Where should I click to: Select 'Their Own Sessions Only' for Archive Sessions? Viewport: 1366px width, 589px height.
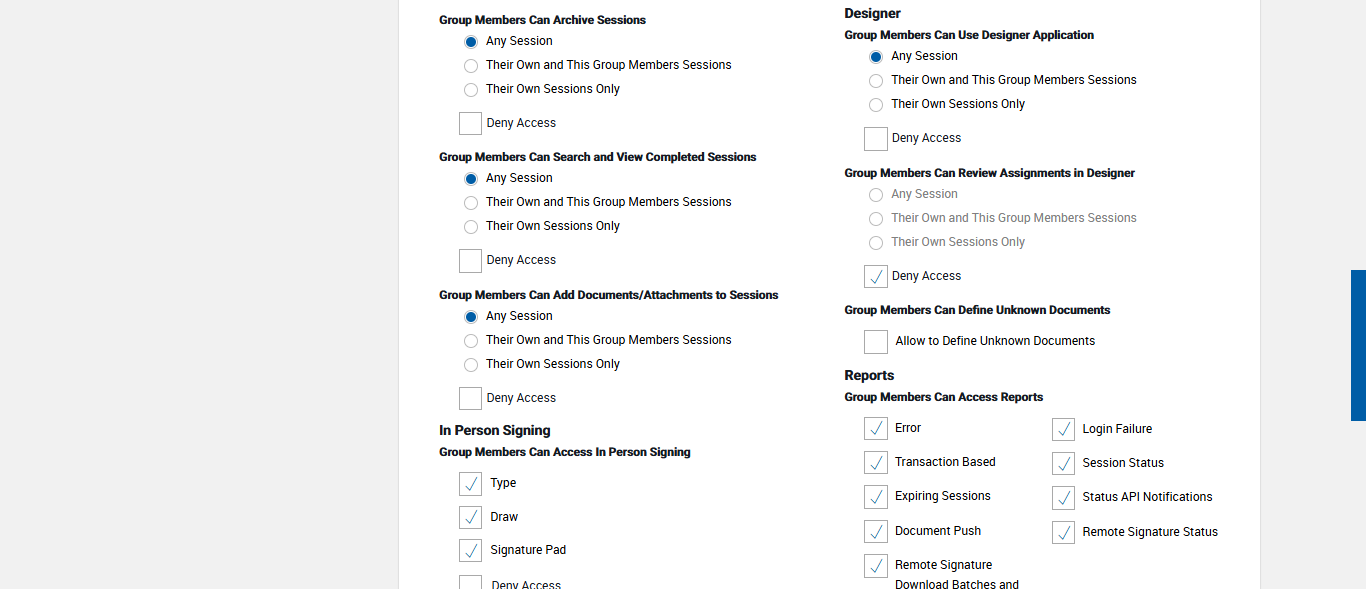(x=471, y=90)
